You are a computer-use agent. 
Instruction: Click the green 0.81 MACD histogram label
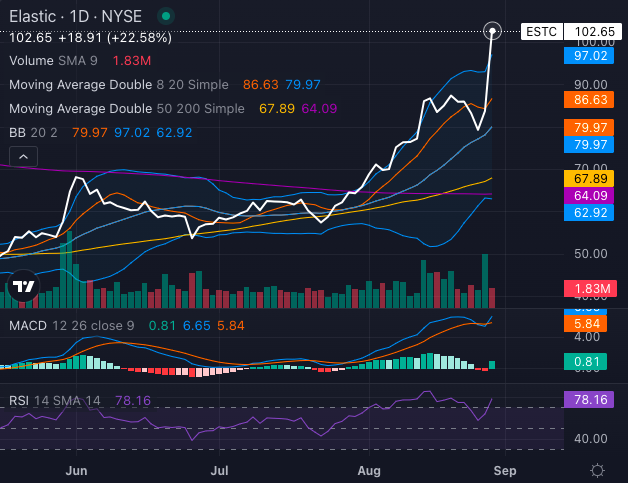point(585,362)
